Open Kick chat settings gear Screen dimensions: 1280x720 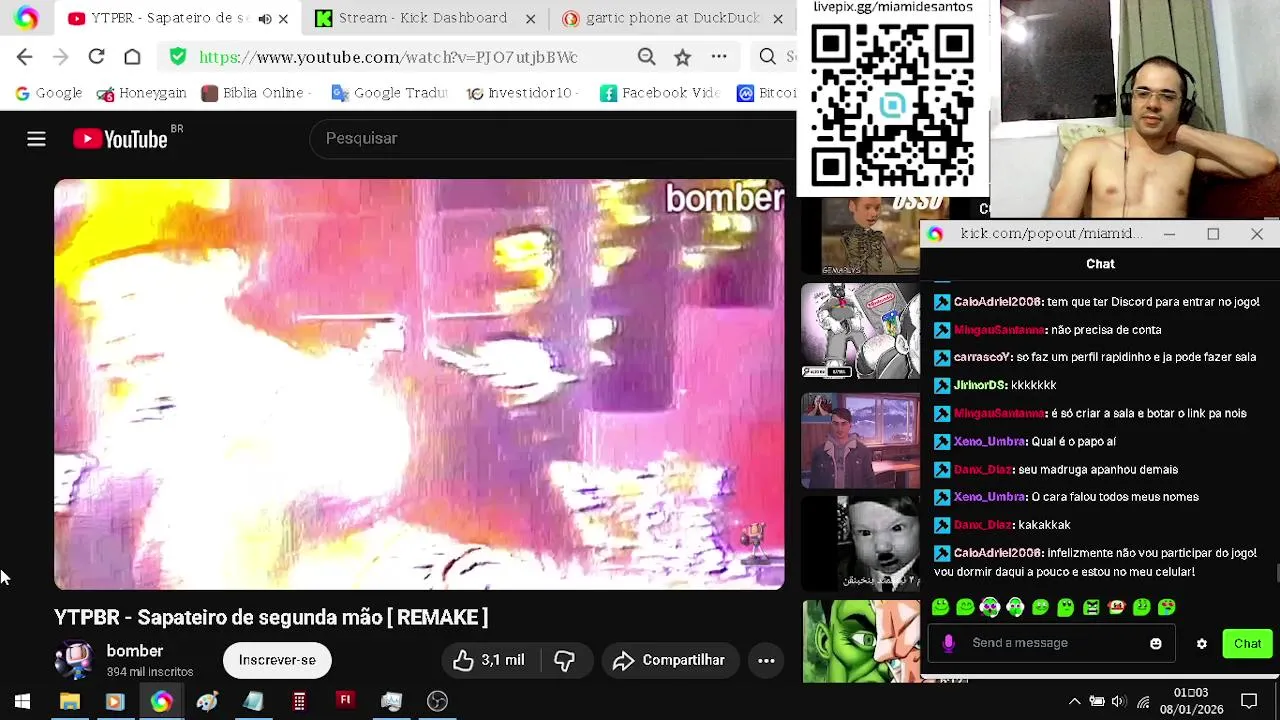1201,643
